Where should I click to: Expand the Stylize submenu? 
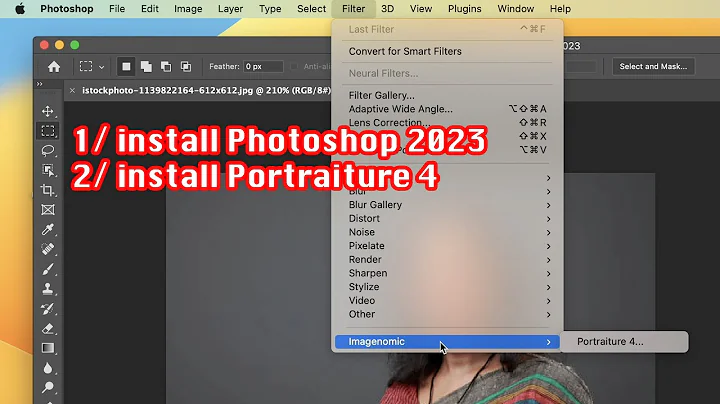447,287
